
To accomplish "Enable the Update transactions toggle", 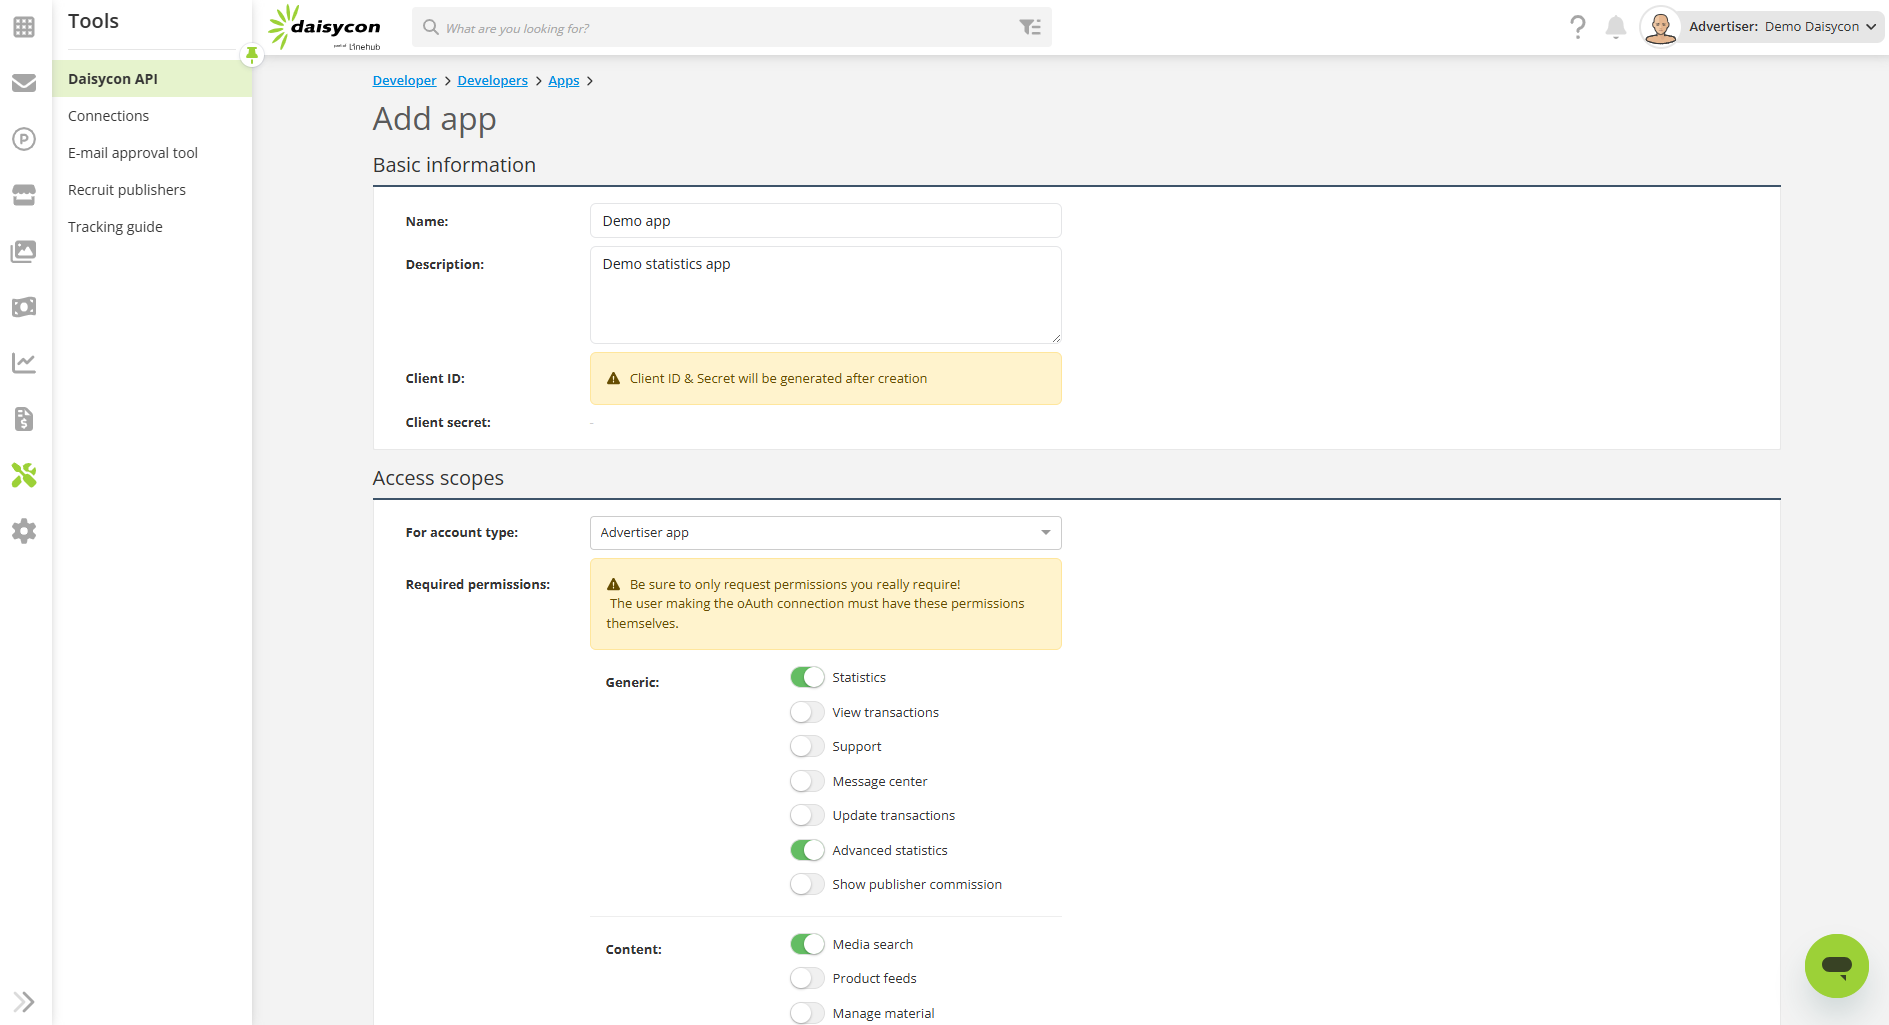I will [x=807, y=815].
